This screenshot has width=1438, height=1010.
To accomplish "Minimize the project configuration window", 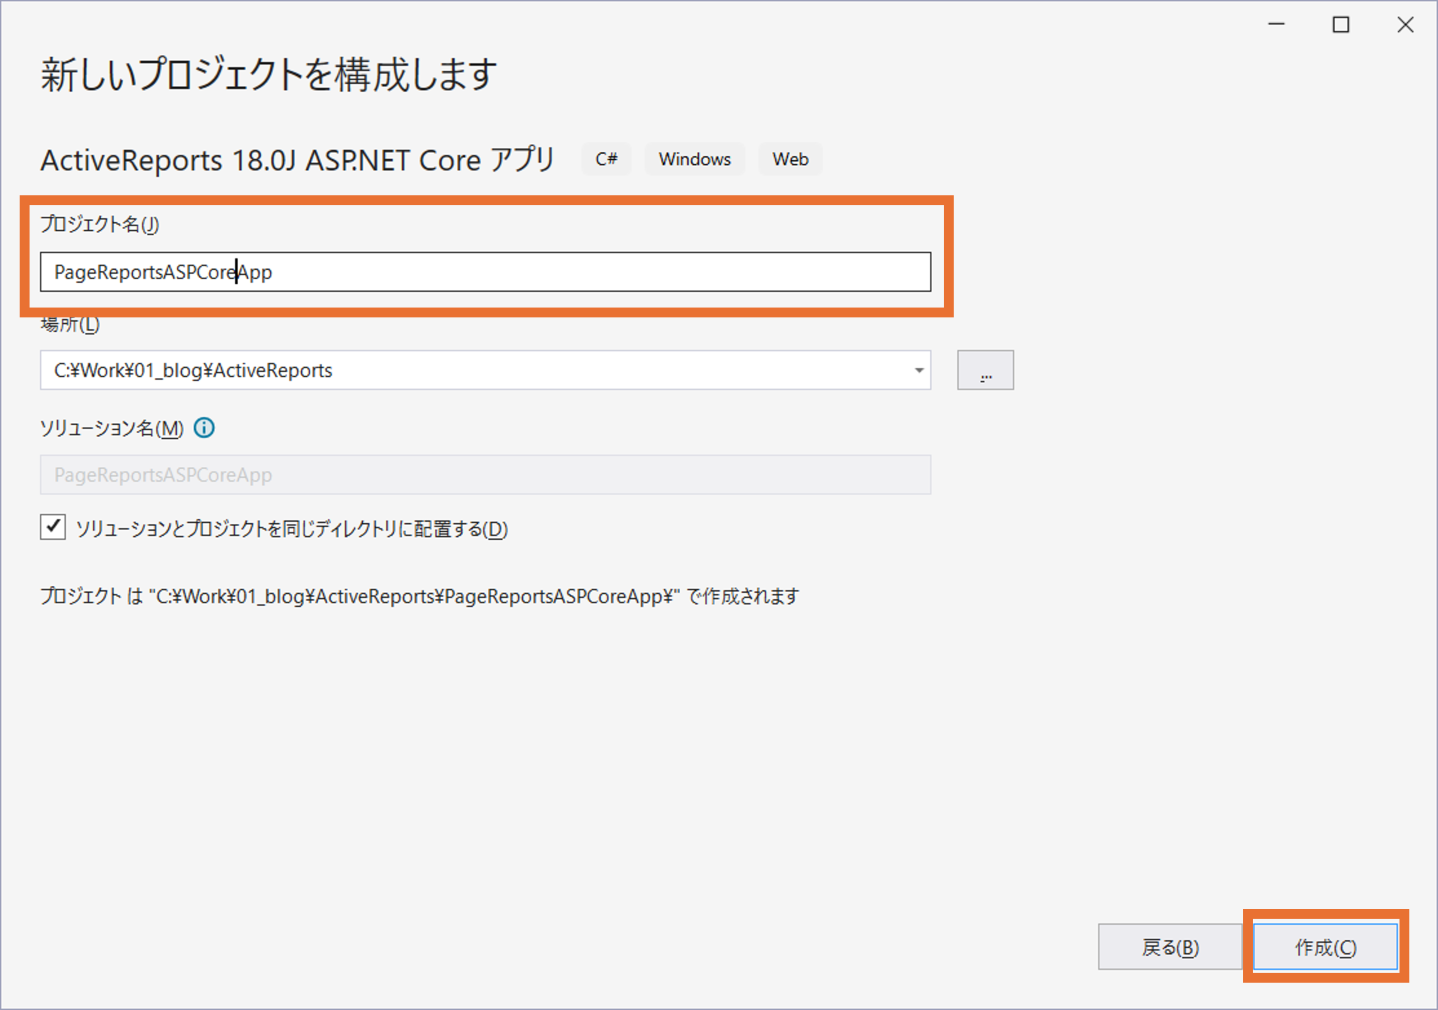I will (x=1276, y=25).
